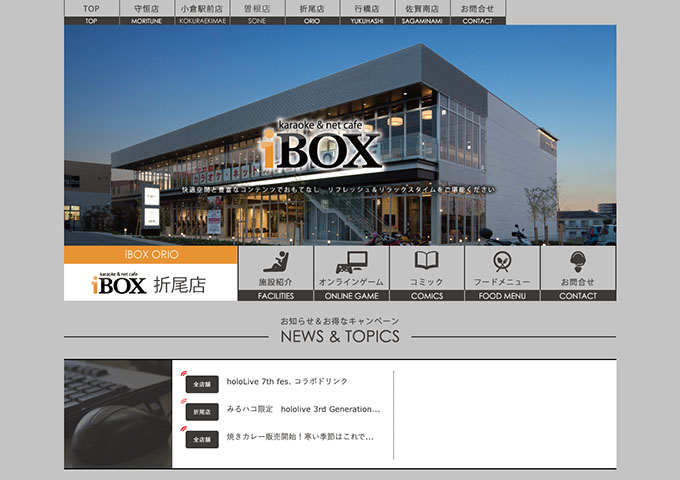Select the 曽根店 SONE tab

point(257,12)
